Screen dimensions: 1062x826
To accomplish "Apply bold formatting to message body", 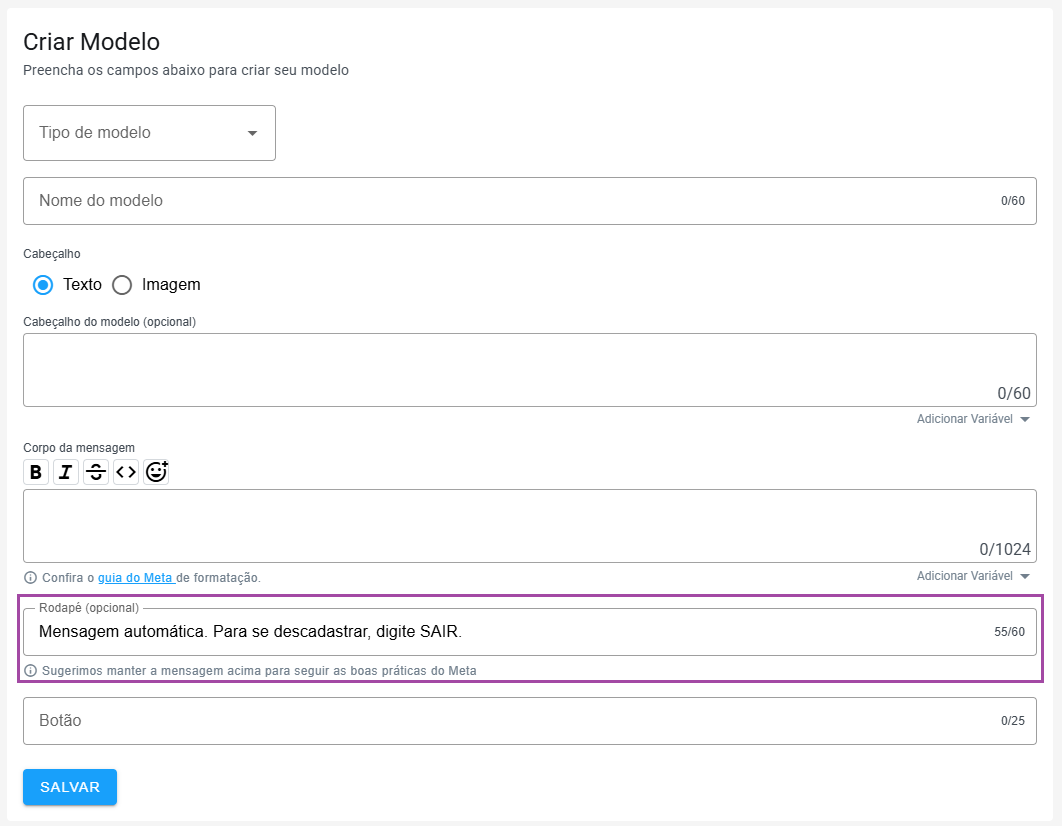I will point(36,472).
